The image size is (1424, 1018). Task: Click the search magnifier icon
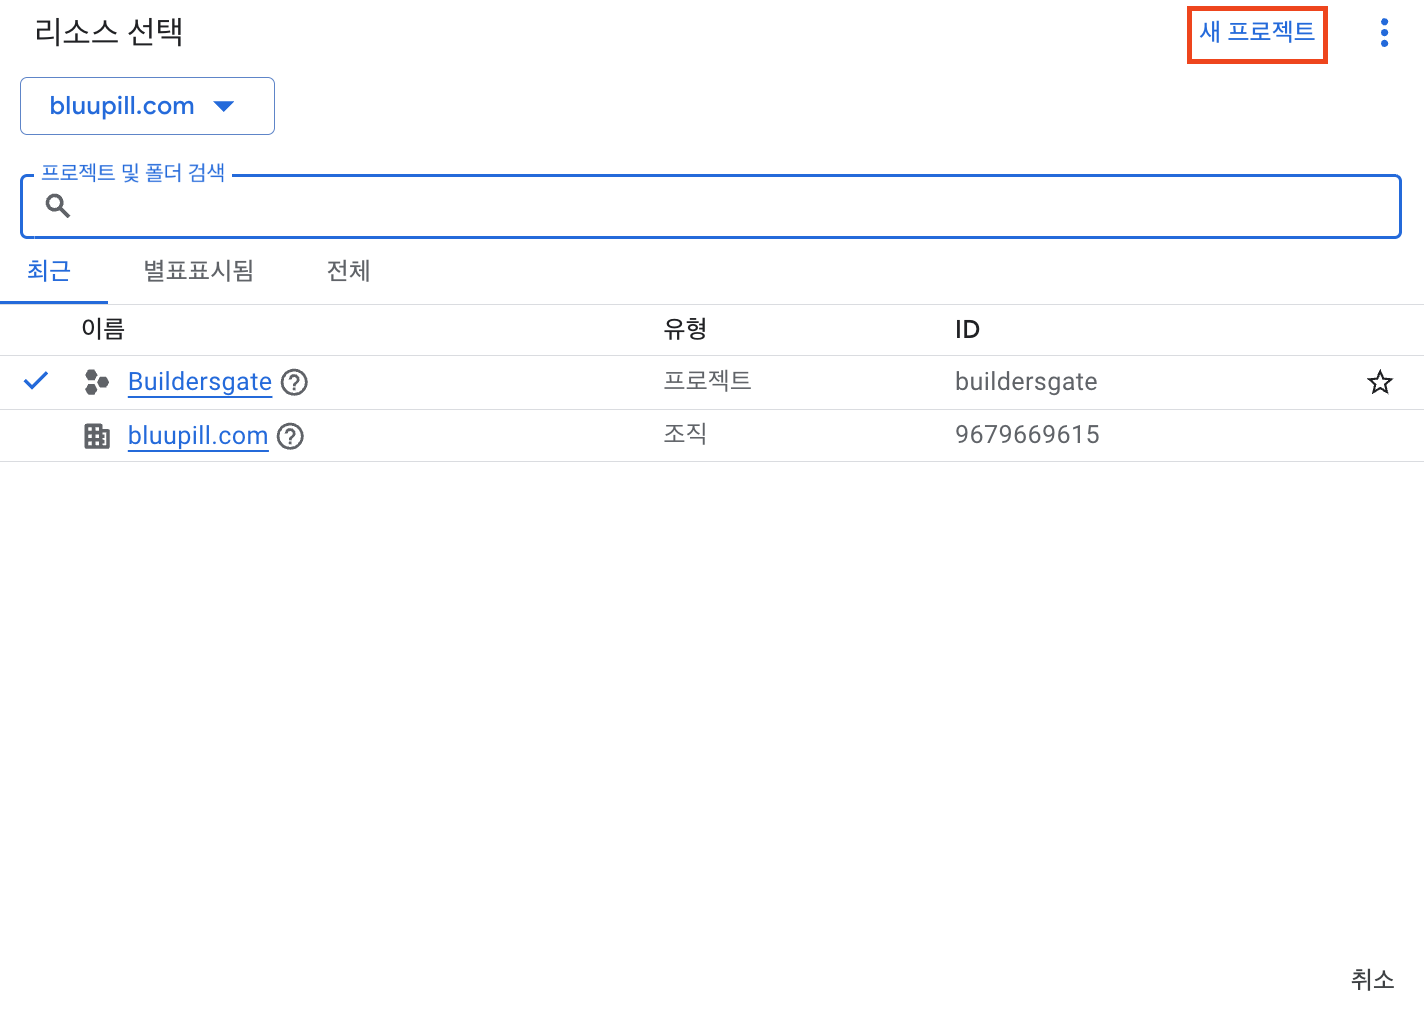[57, 205]
